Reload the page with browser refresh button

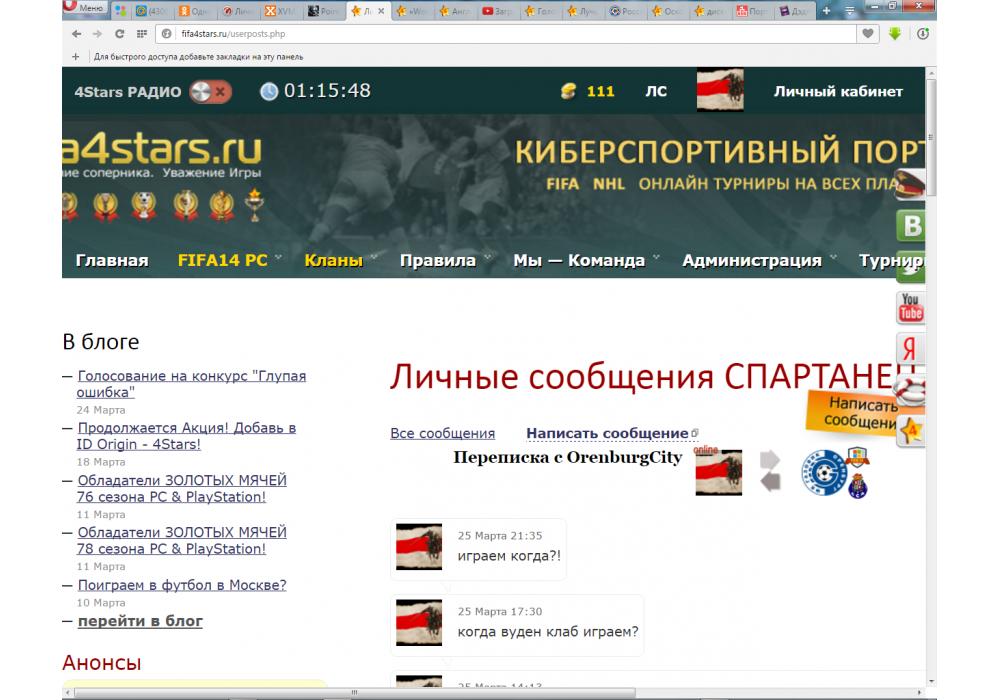click(120, 33)
